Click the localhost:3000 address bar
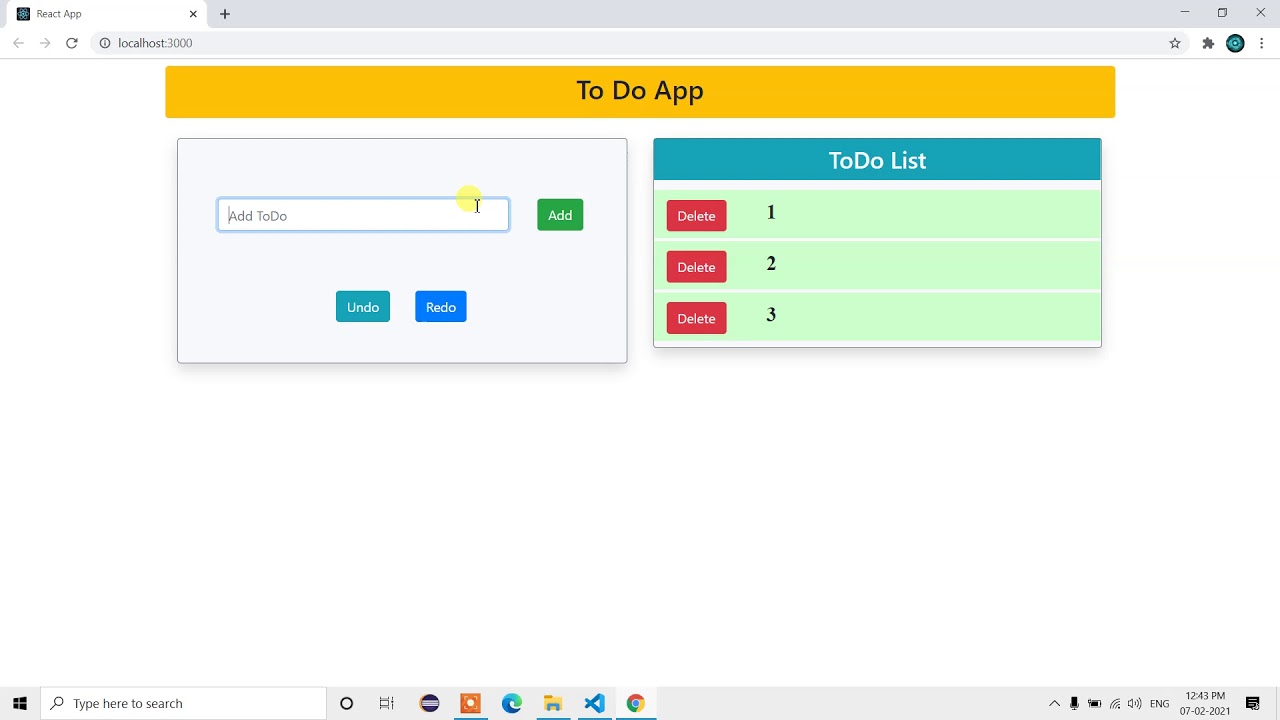 640,43
